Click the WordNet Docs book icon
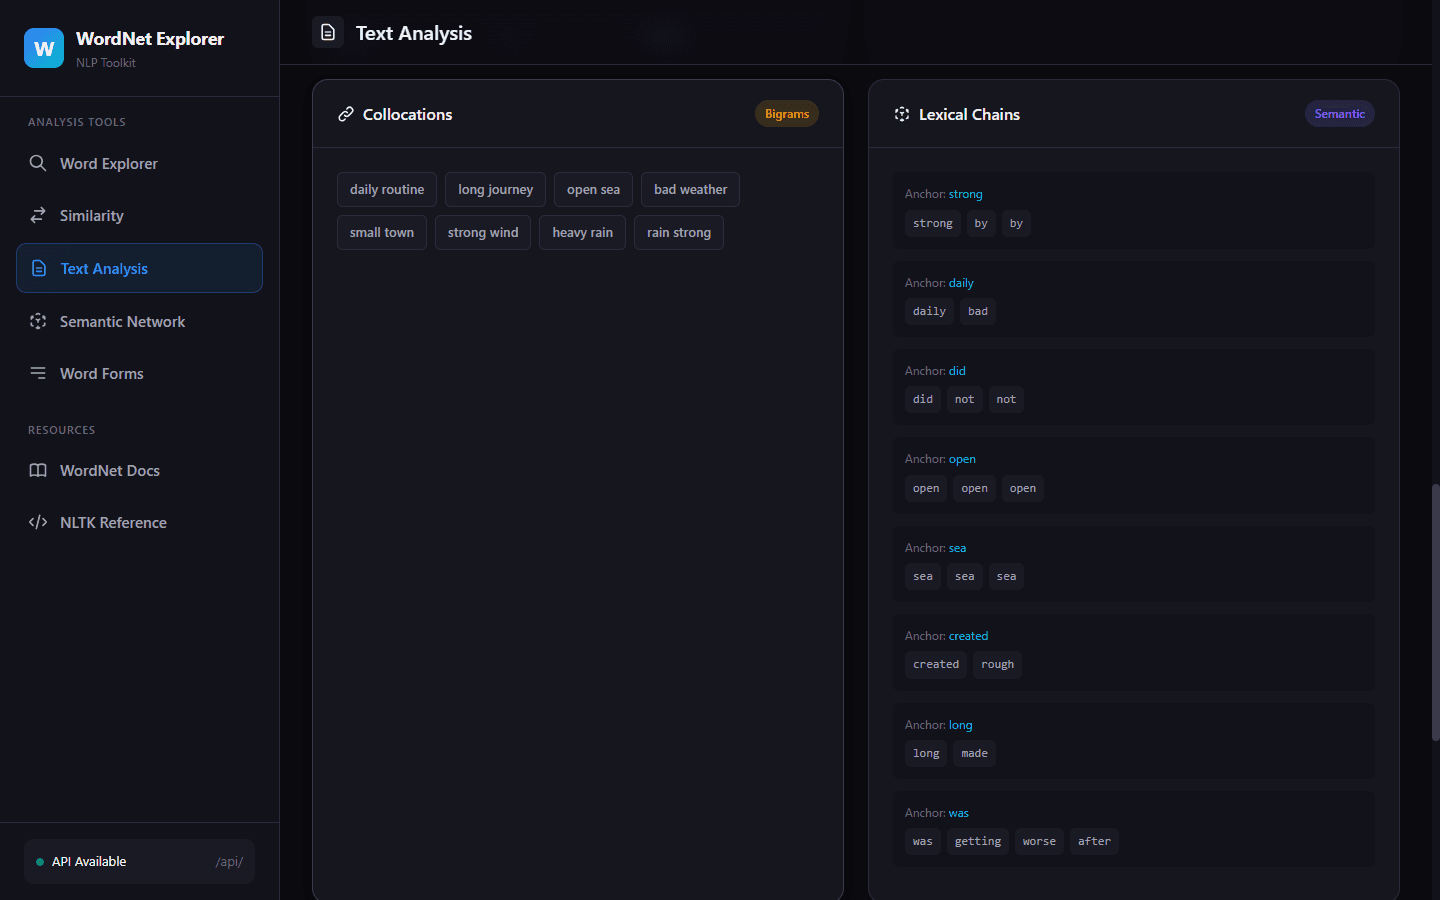Image resolution: width=1440 pixels, height=900 pixels. [38, 470]
